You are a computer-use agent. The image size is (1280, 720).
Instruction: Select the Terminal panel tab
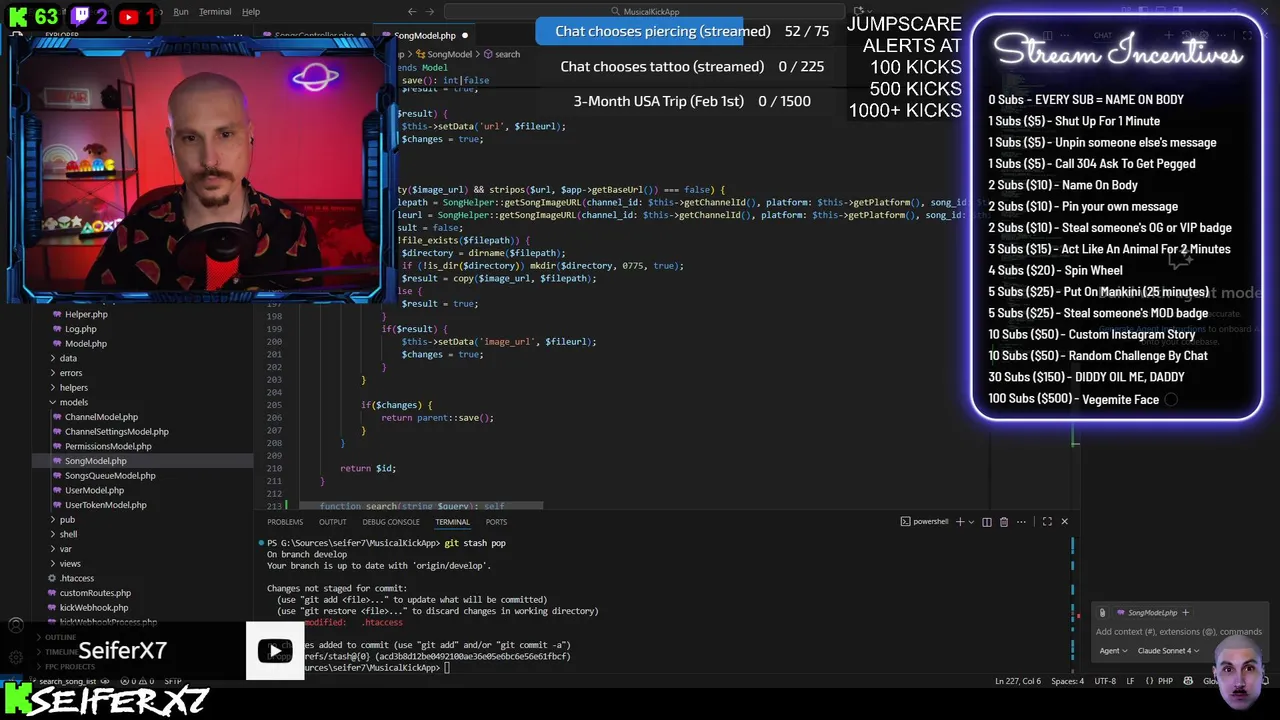coord(452,522)
